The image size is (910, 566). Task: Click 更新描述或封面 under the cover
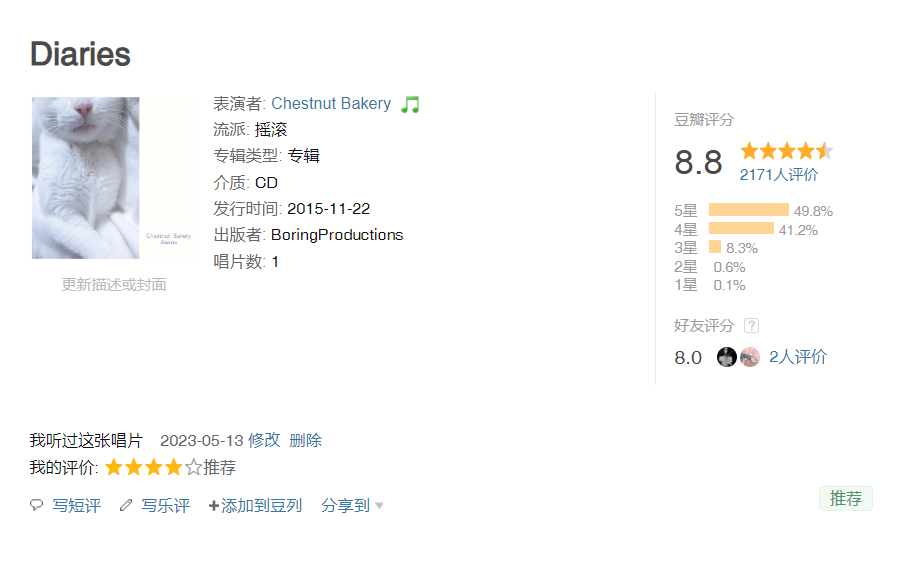tap(113, 285)
